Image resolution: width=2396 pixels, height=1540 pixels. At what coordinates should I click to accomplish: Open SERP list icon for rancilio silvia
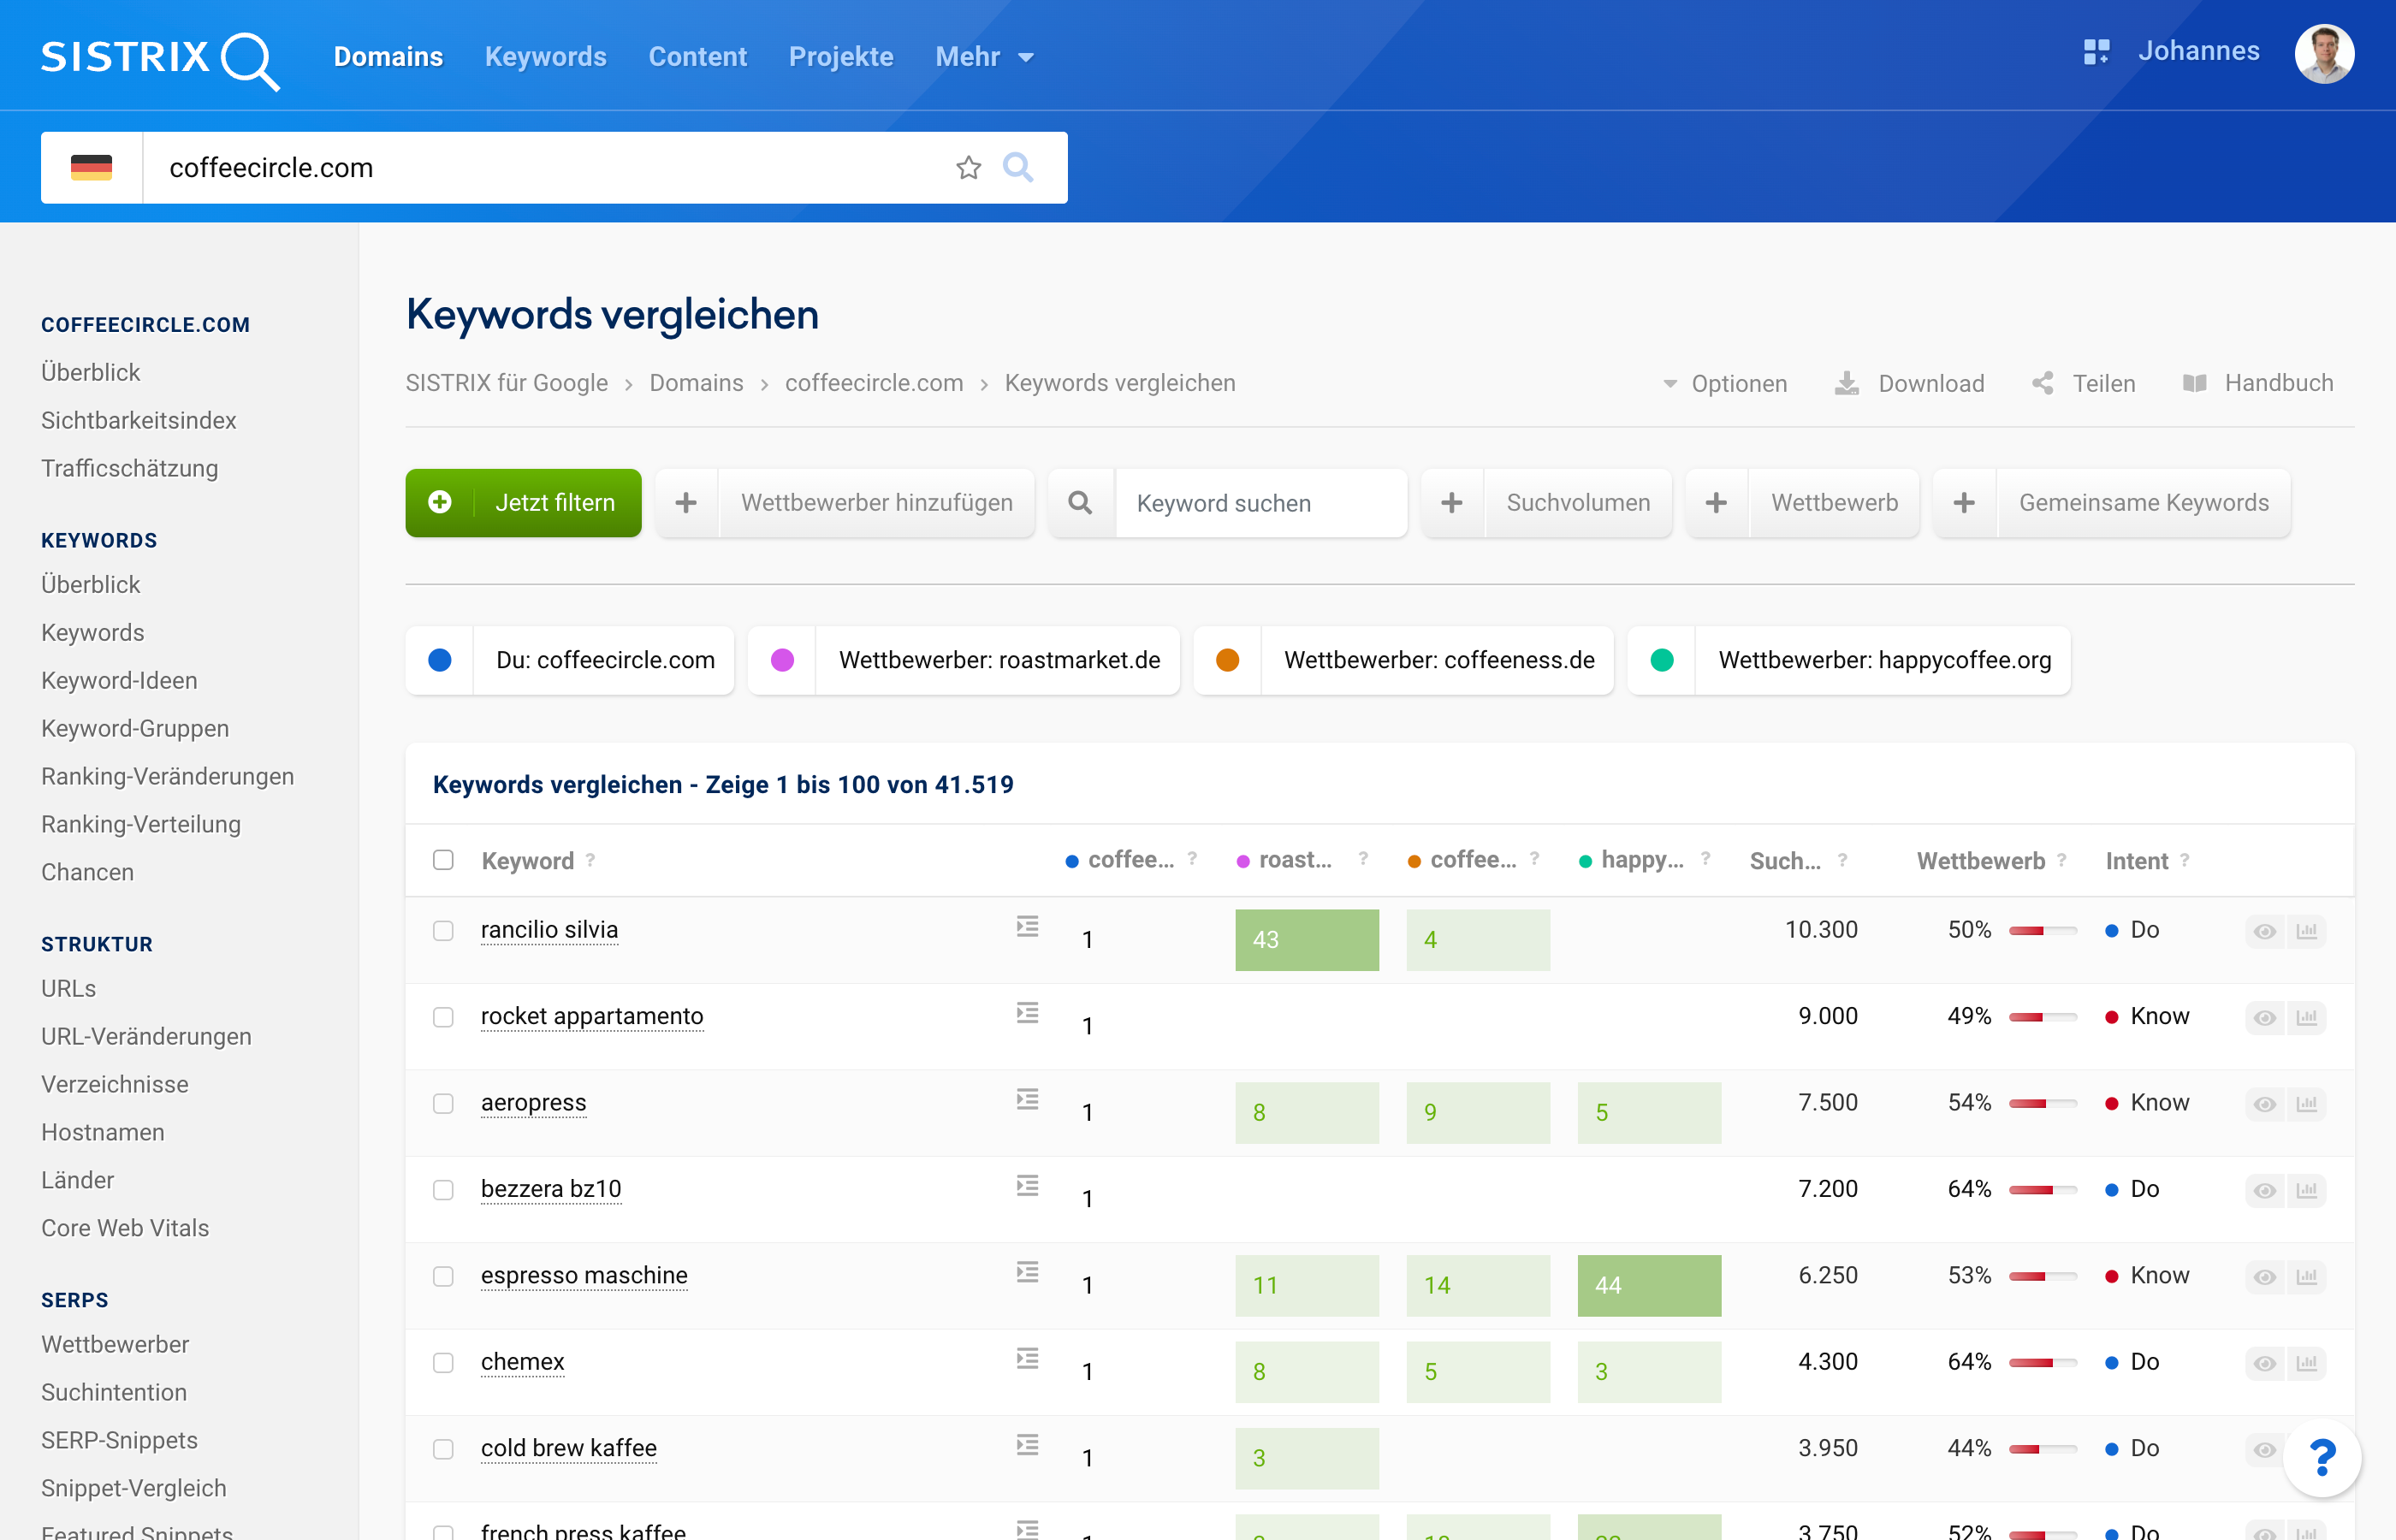1027,927
